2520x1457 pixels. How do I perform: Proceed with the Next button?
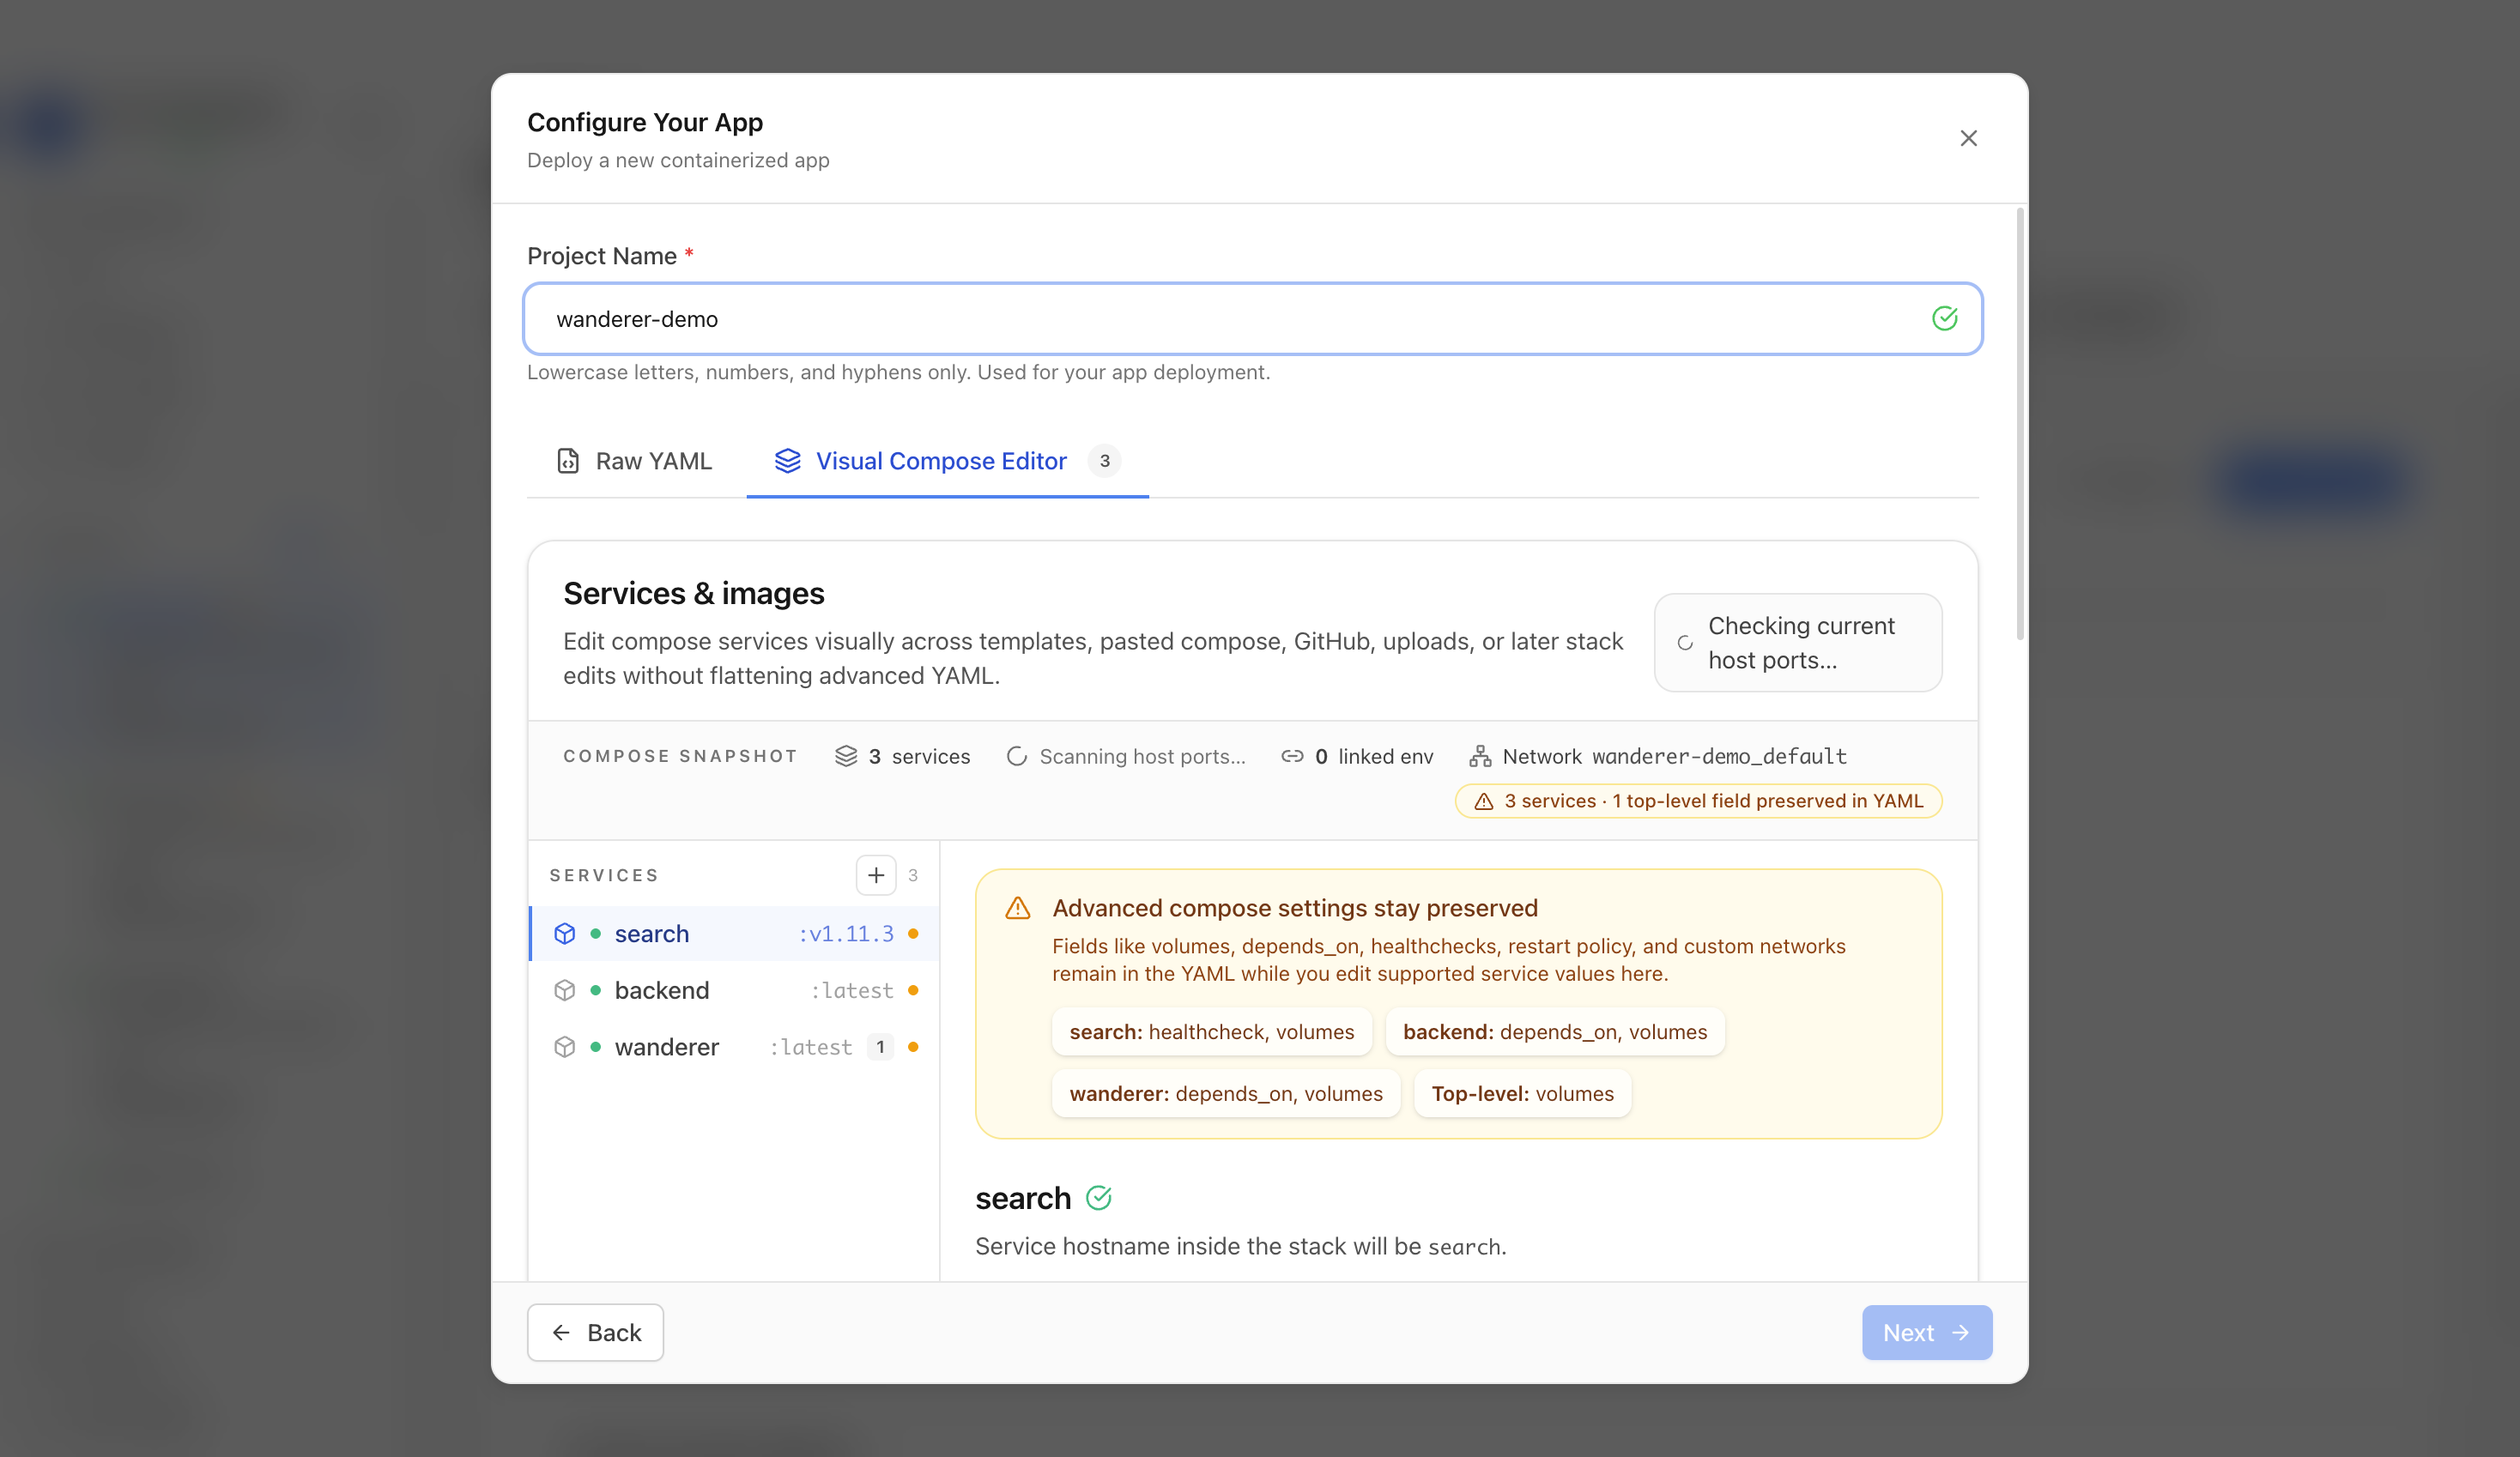point(1926,1332)
